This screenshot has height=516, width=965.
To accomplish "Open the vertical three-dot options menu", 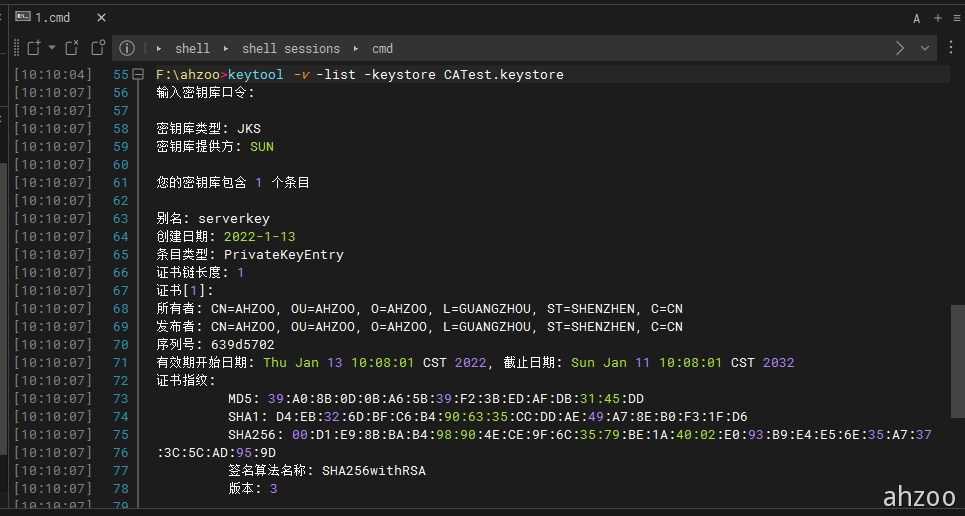I will coord(951,48).
